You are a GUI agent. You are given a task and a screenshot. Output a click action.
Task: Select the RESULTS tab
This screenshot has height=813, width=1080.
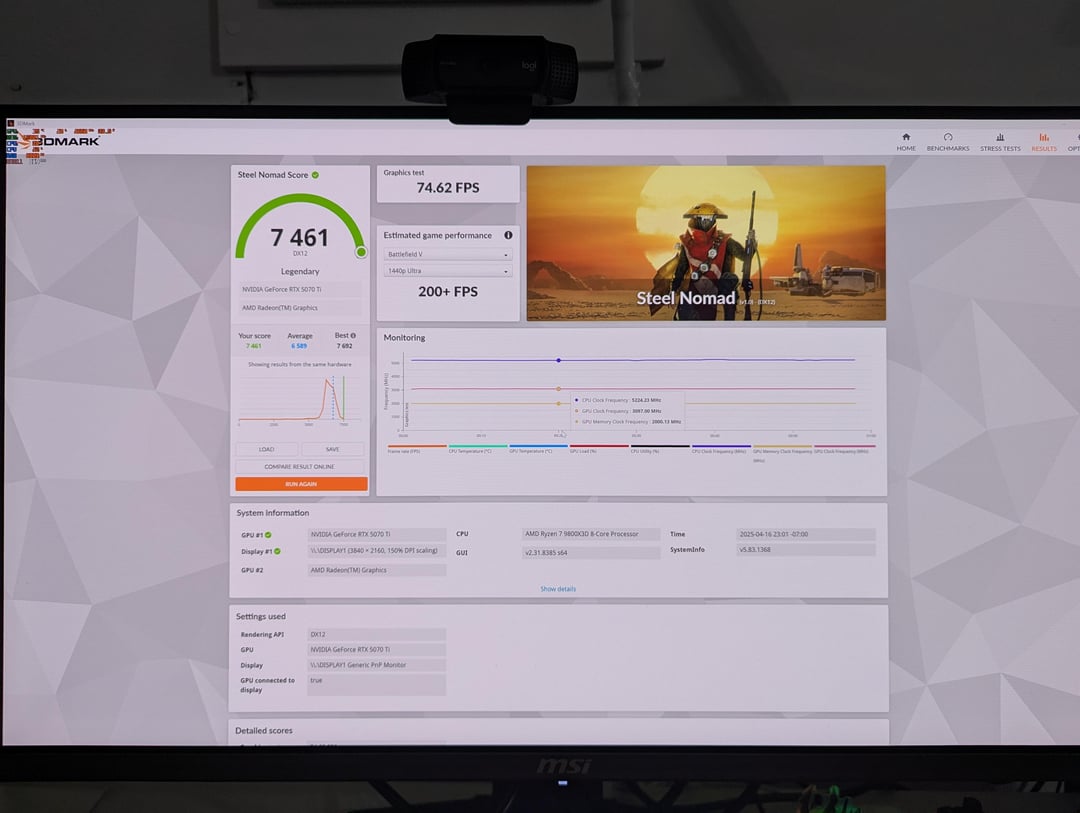coord(1043,142)
